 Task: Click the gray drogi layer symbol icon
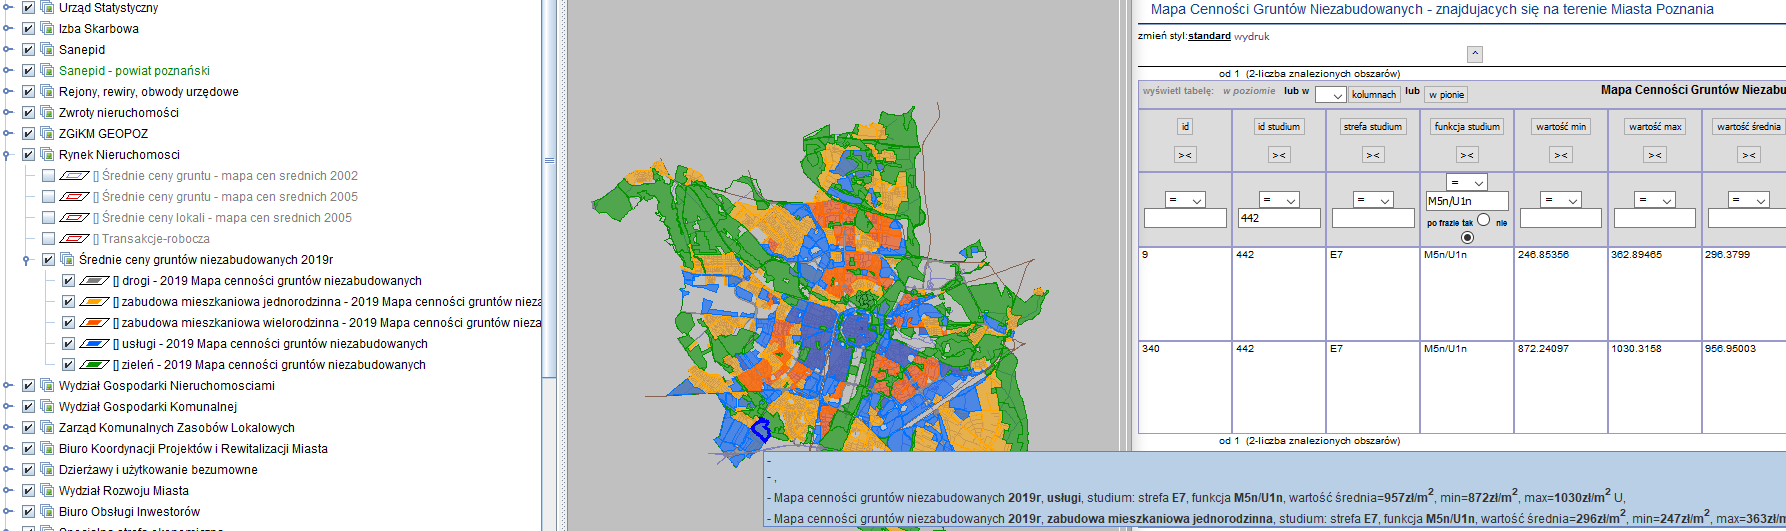94,281
